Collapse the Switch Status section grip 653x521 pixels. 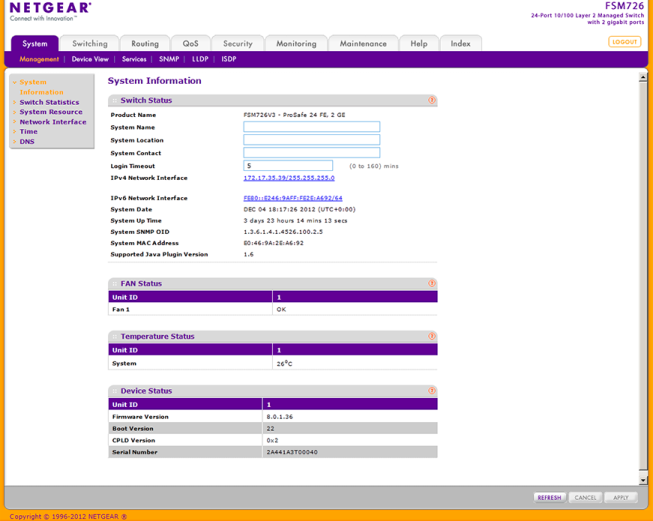pos(115,100)
